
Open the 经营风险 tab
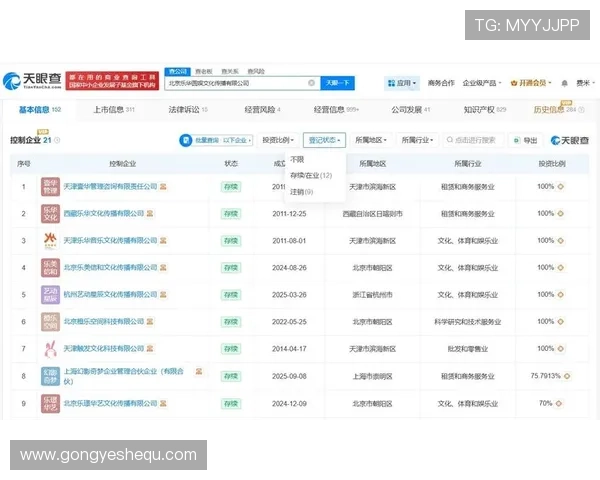coord(262,110)
